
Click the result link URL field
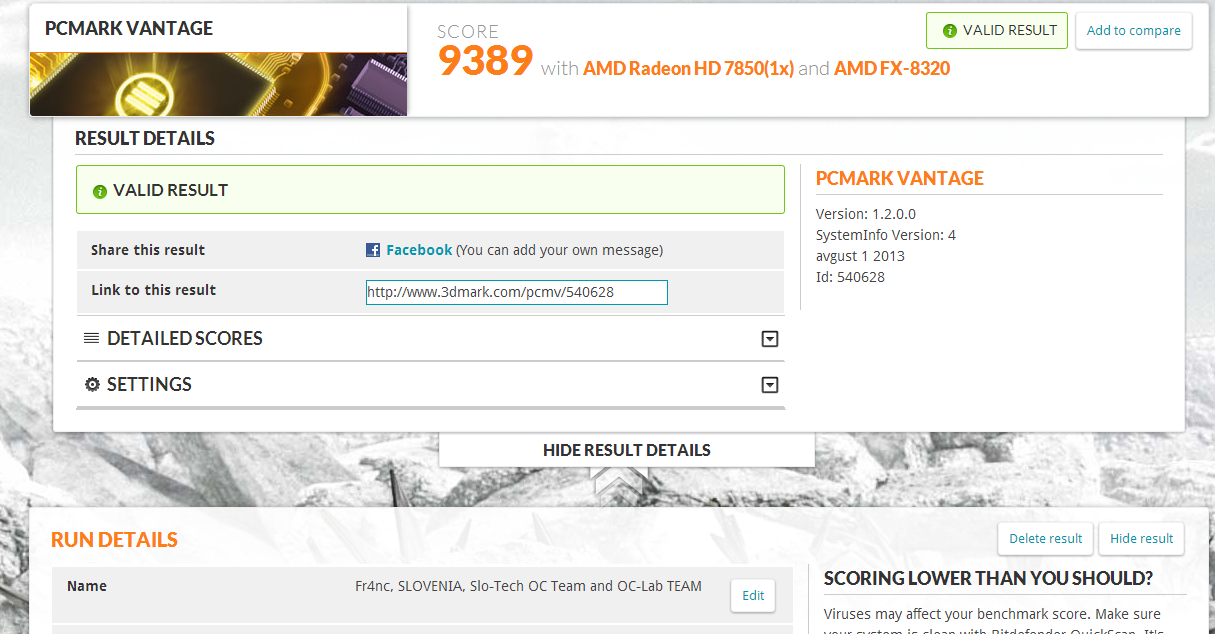(x=516, y=292)
